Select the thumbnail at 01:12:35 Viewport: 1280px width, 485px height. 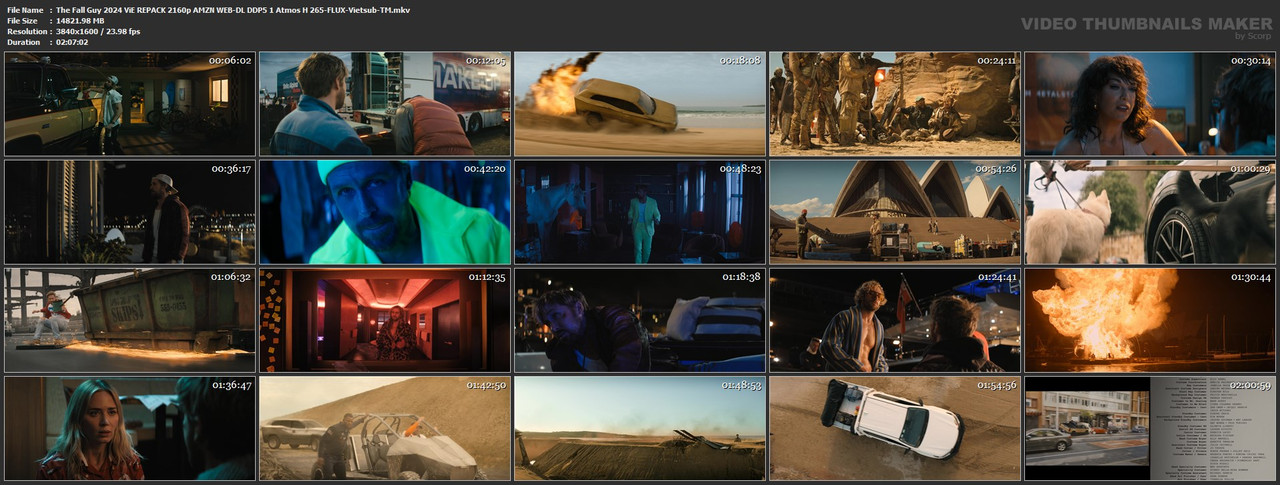pyautogui.click(x=385, y=320)
